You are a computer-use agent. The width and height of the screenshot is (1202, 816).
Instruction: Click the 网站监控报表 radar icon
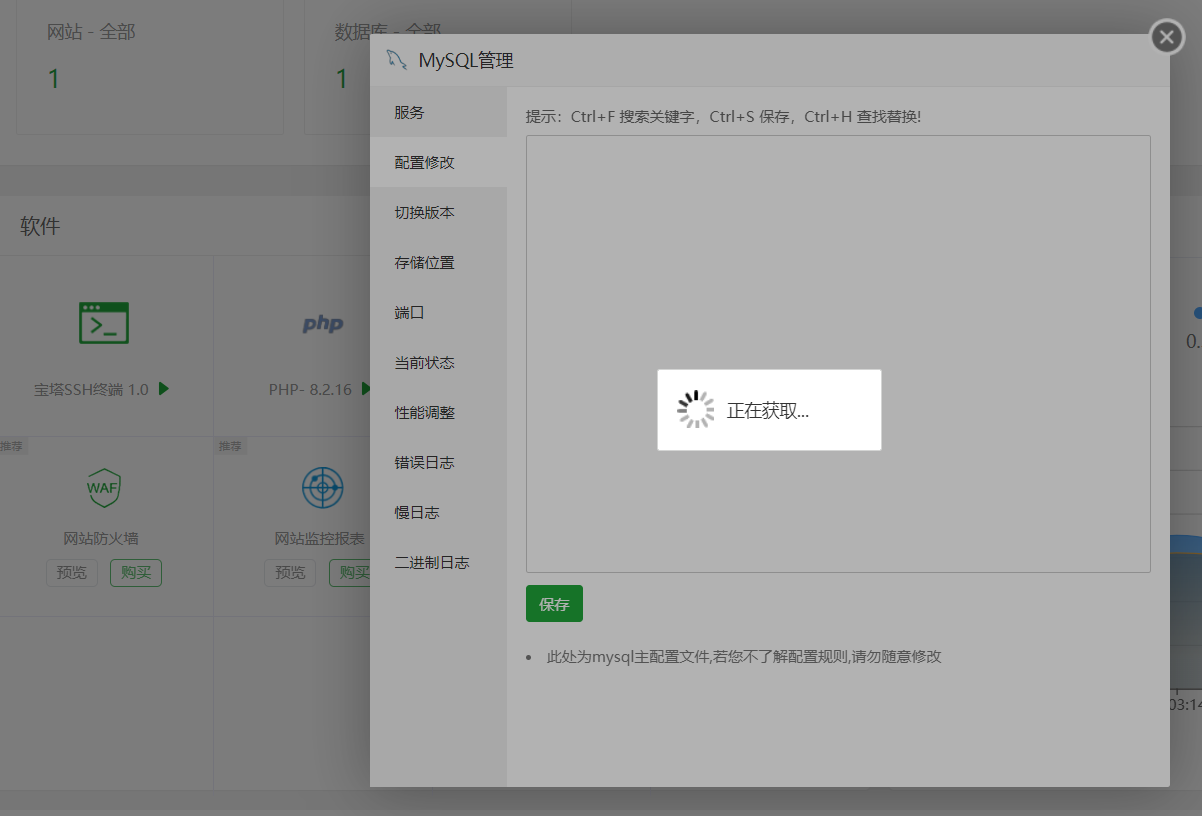tap(323, 487)
